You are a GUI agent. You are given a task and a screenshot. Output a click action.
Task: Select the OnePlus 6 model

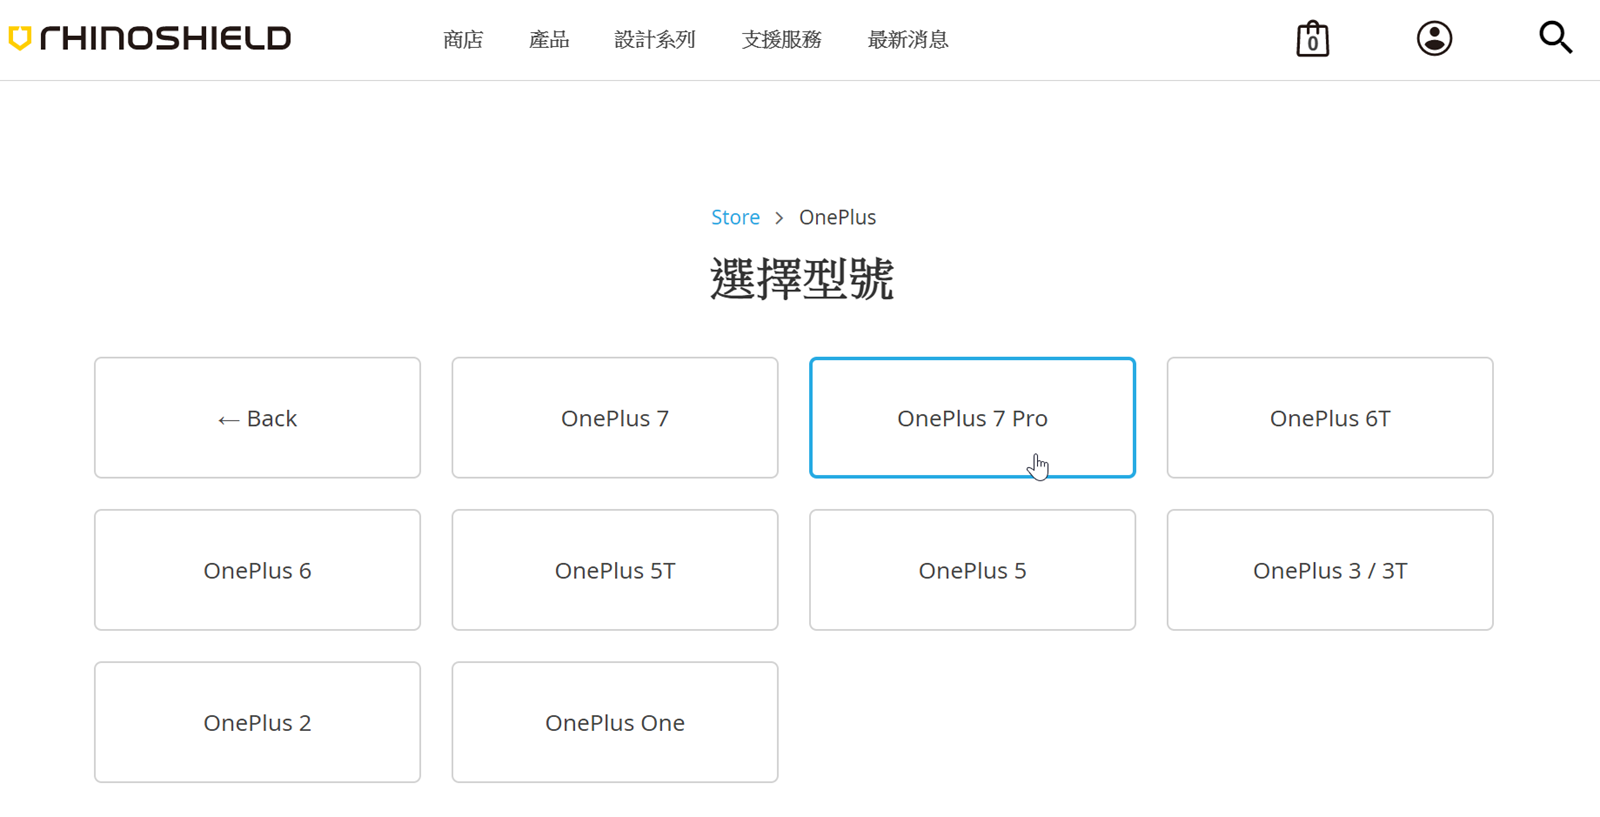click(x=257, y=570)
